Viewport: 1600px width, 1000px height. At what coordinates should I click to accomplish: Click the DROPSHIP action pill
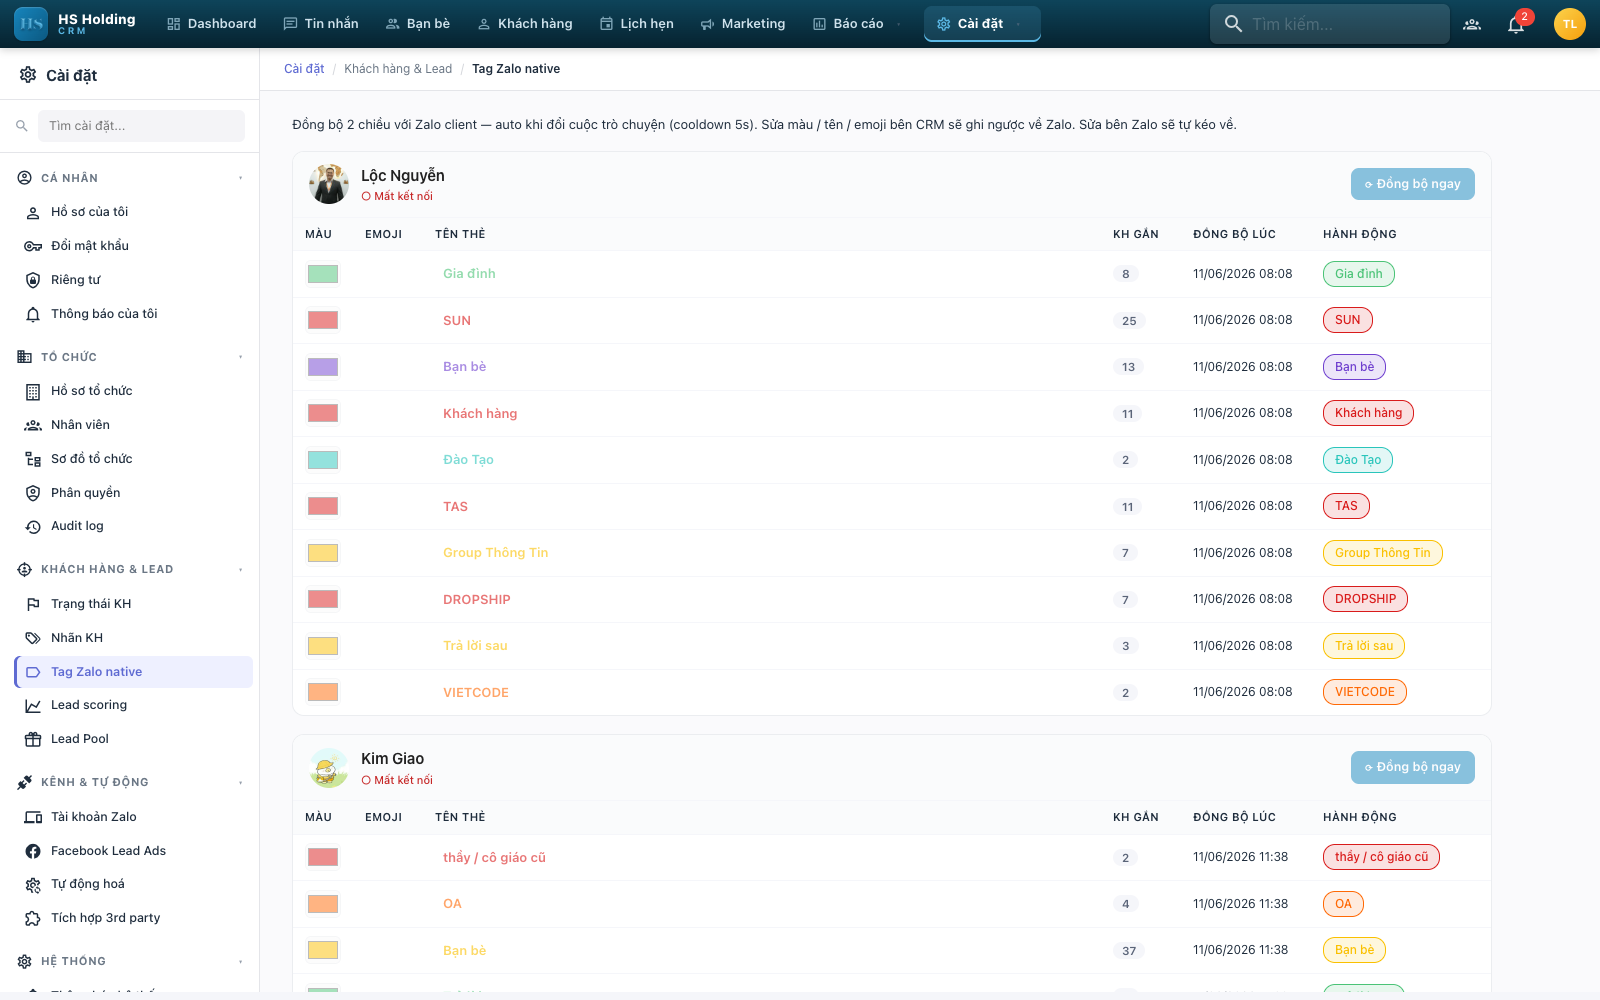coord(1365,599)
